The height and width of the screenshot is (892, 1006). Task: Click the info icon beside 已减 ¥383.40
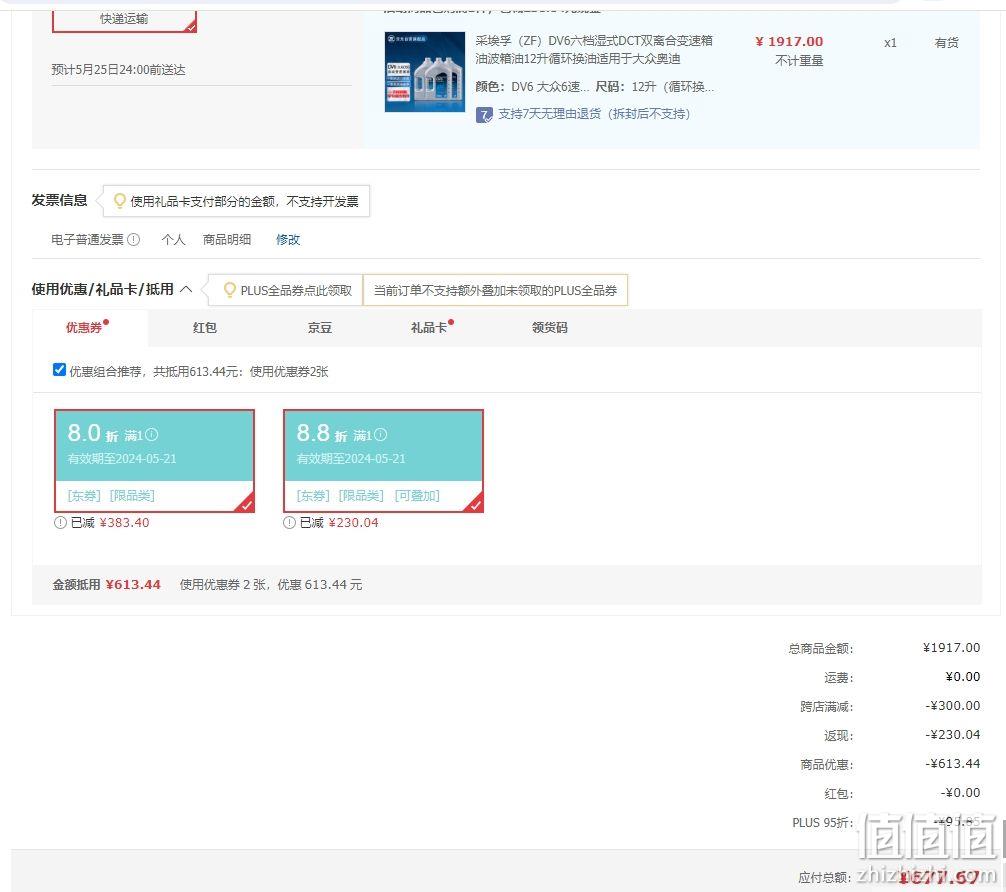pyautogui.click(x=60, y=522)
